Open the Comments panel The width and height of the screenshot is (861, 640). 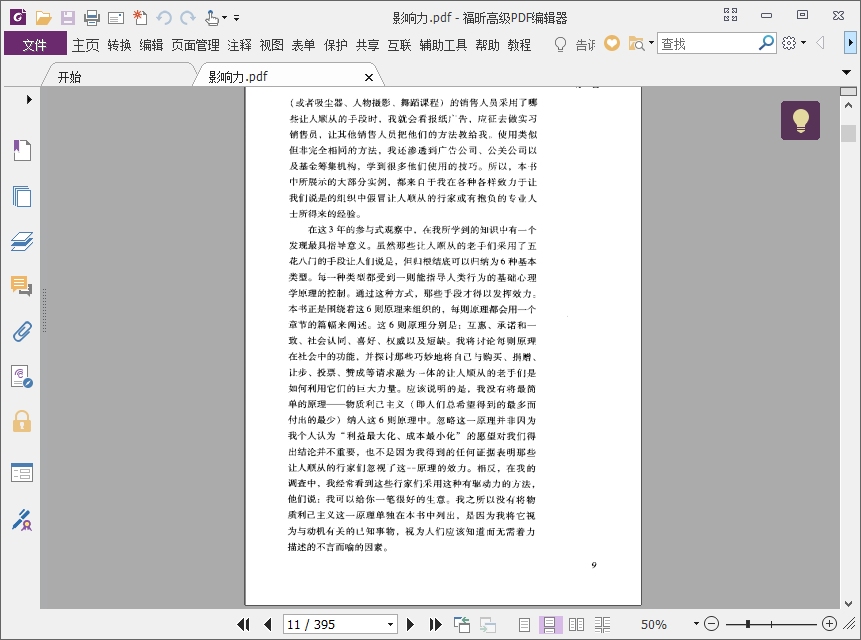tap(22, 286)
